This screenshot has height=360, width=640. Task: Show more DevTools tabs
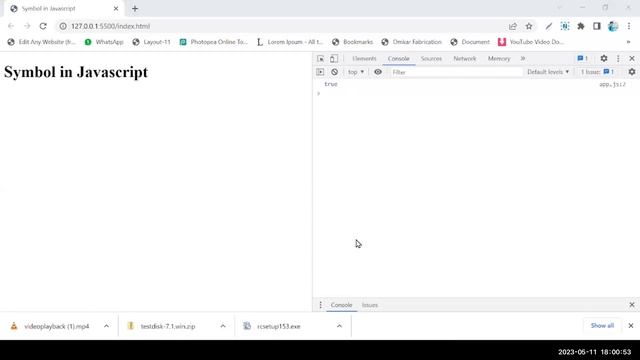click(523, 59)
